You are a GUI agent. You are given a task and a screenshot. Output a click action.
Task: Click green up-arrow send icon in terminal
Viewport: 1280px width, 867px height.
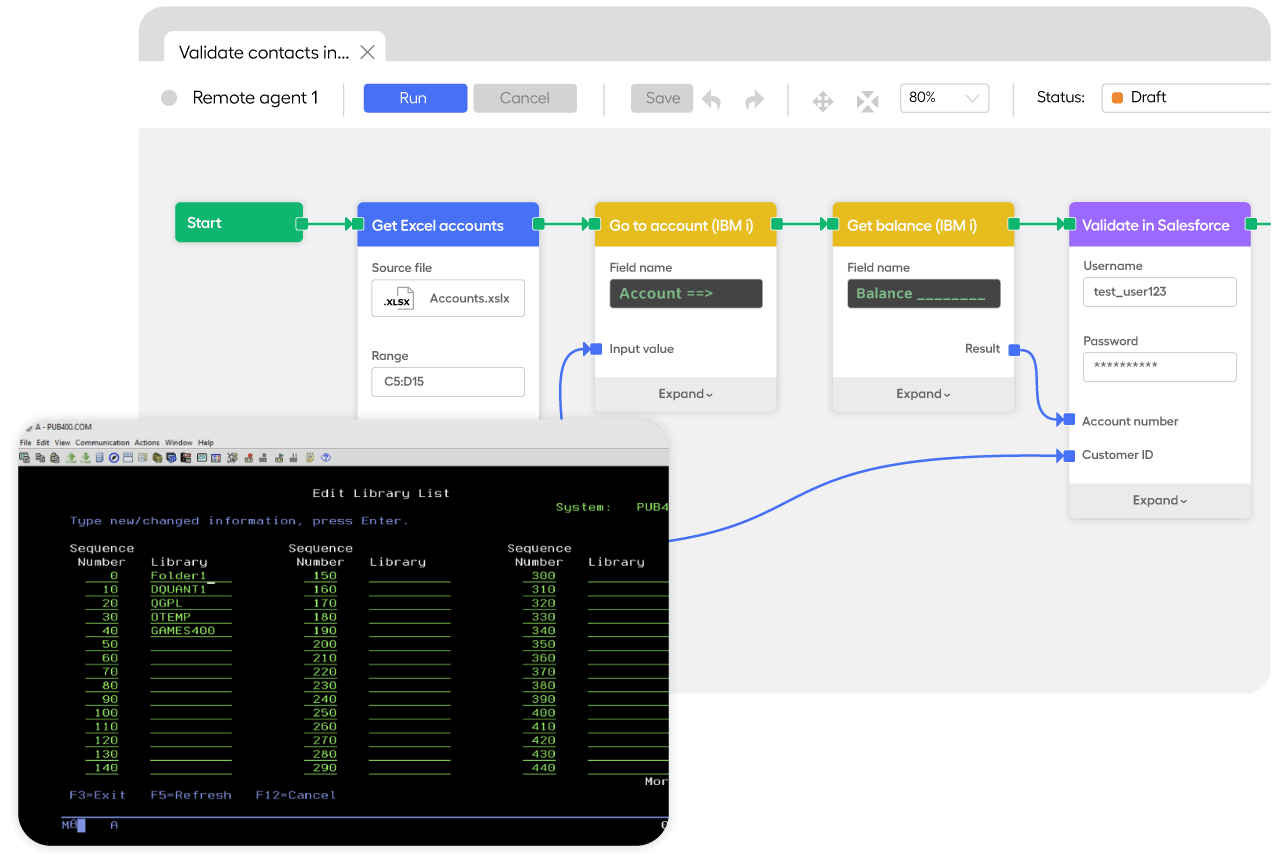pyautogui.click(x=71, y=458)
